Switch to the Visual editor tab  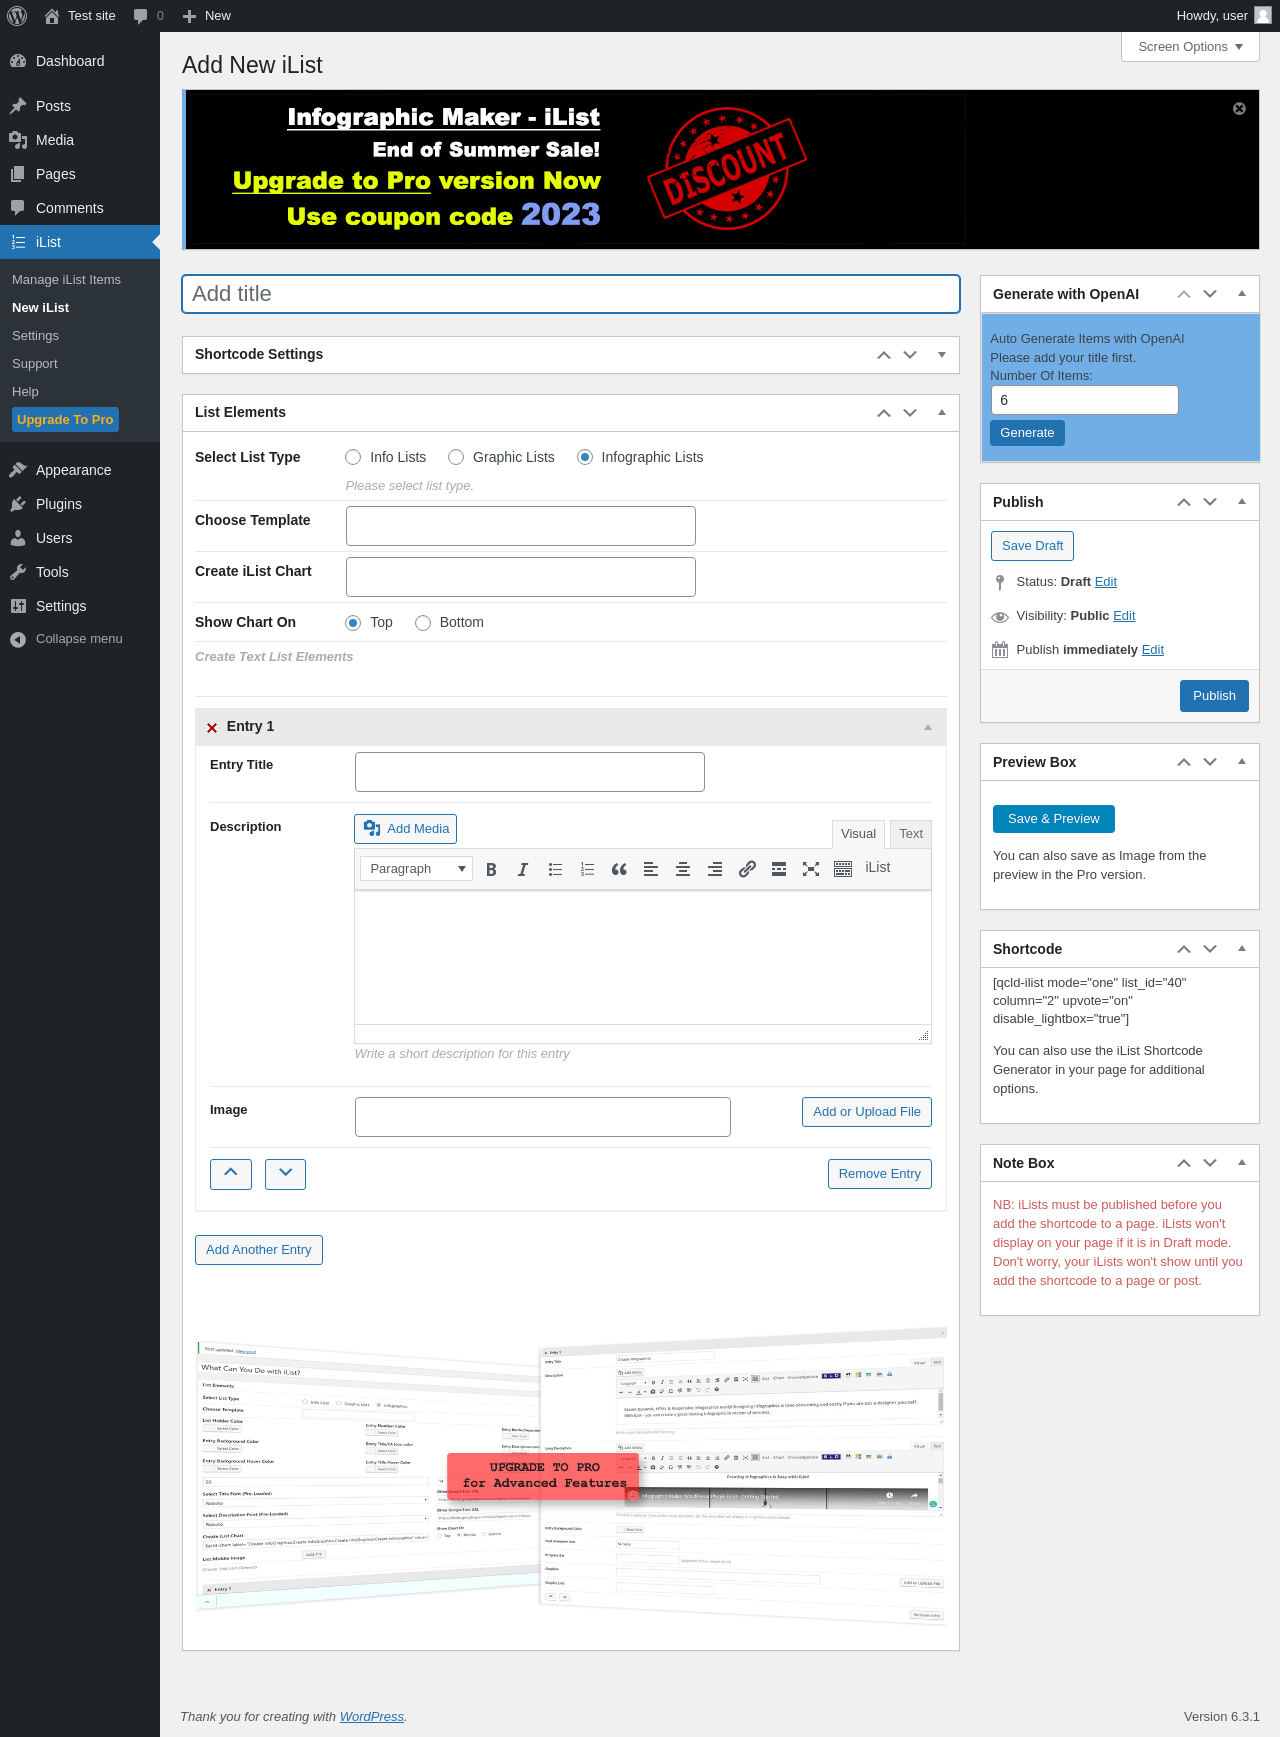pyautogui.click(x=858, y=834)
